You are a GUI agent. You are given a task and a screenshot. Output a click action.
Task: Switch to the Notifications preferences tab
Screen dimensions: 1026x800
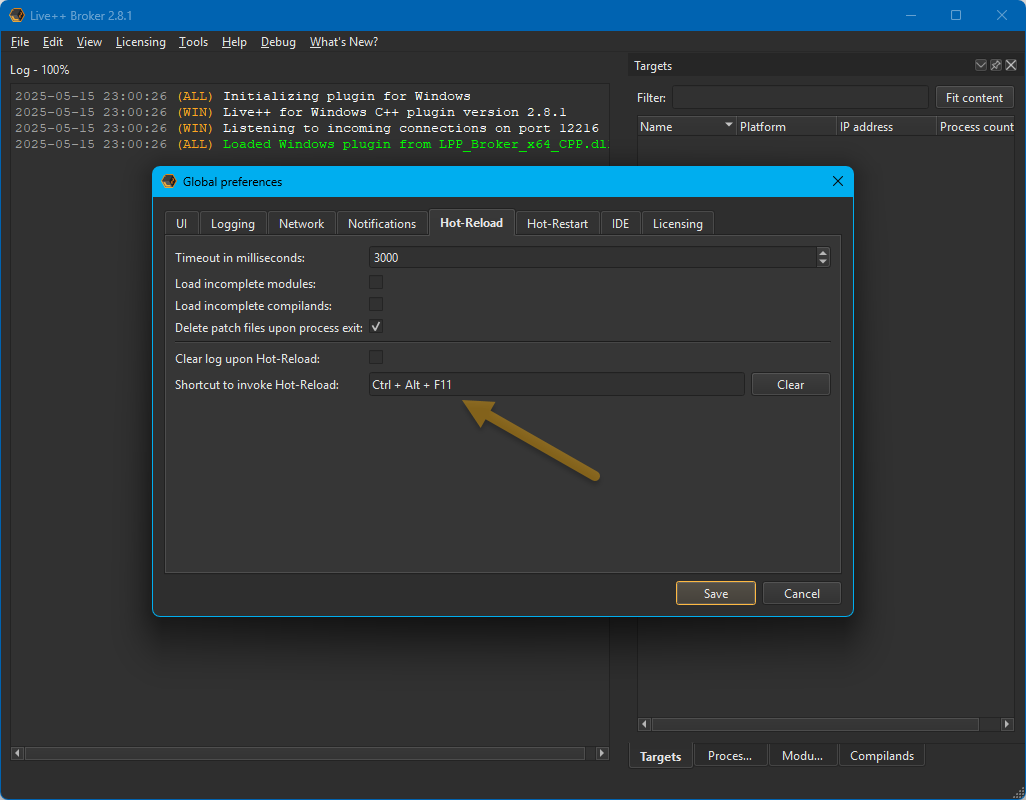[381, 224]
